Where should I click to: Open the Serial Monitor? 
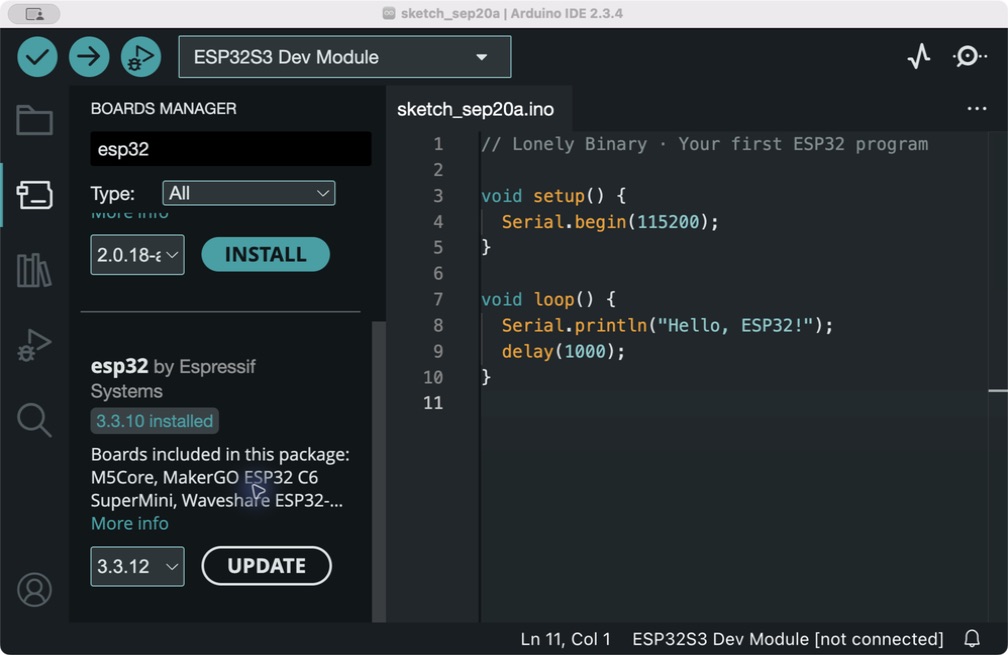[x=969, y=57]
